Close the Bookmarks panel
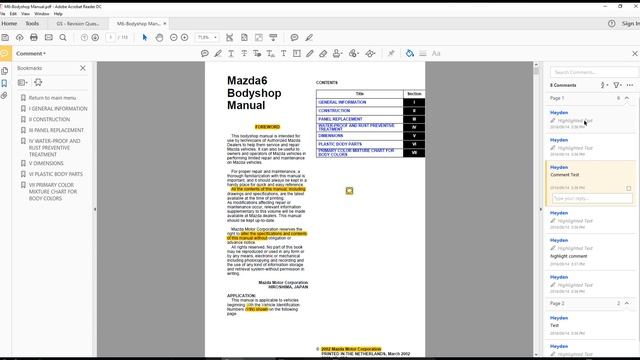Viewport: 640px width, 360px height. point(83,68)
